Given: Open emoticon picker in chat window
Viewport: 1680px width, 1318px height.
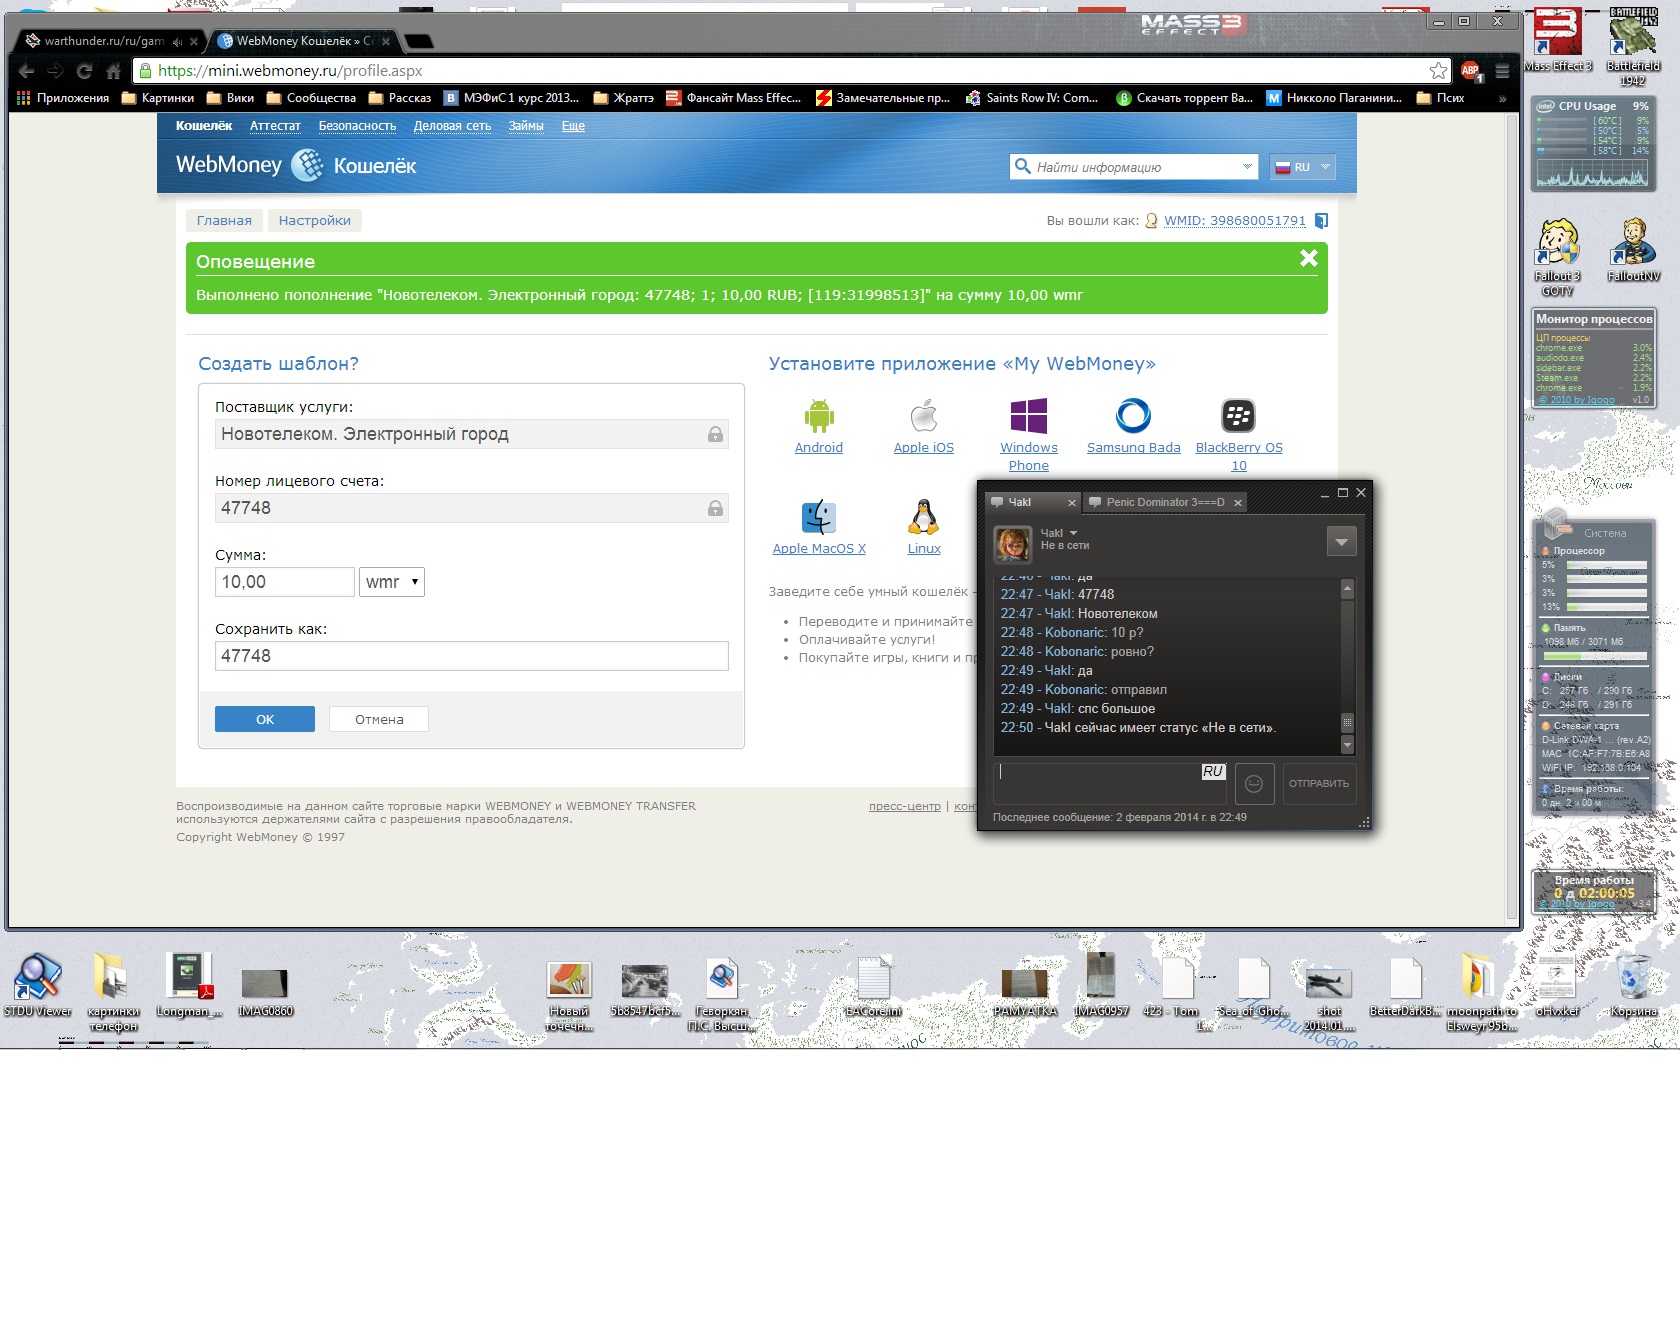Looking at the screenshot, I should [x=1254, y=783].
